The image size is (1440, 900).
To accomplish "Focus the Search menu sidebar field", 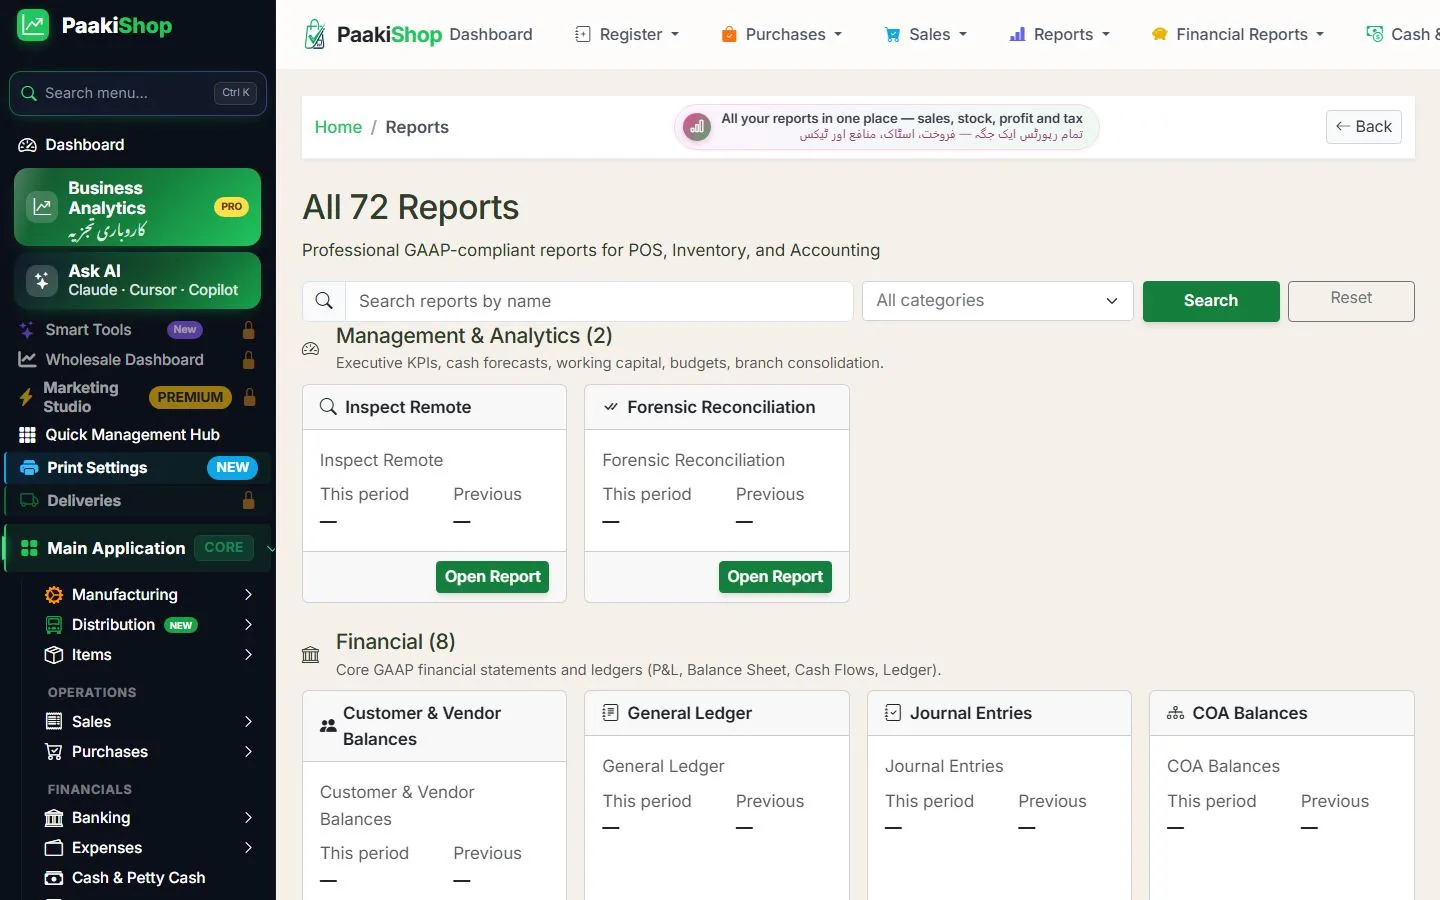I will (x=138, y=93).
